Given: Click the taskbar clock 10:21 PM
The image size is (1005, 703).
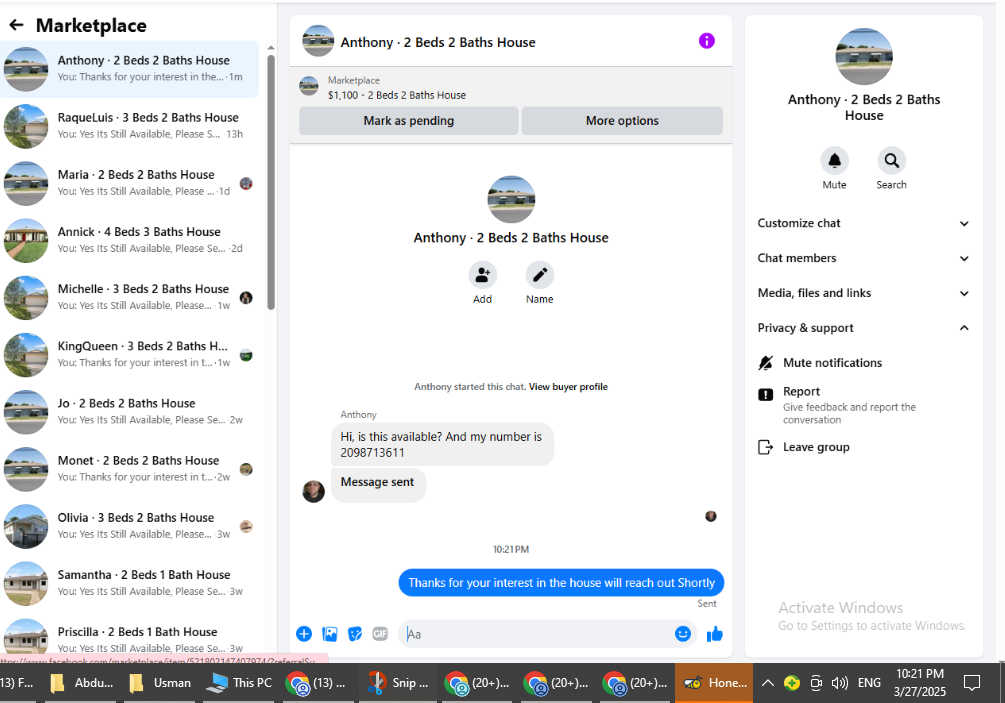Looking at the screenshot, I should coord(920,682).
